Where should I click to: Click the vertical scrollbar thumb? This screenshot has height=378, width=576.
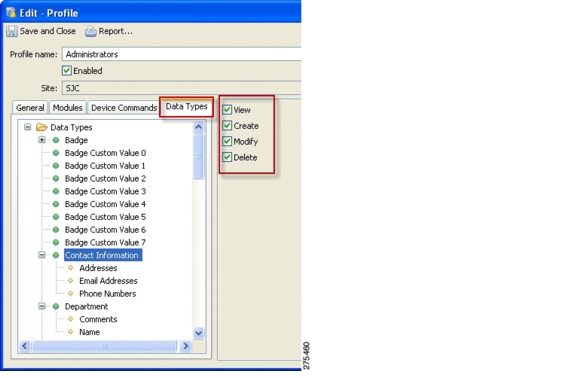198,156
